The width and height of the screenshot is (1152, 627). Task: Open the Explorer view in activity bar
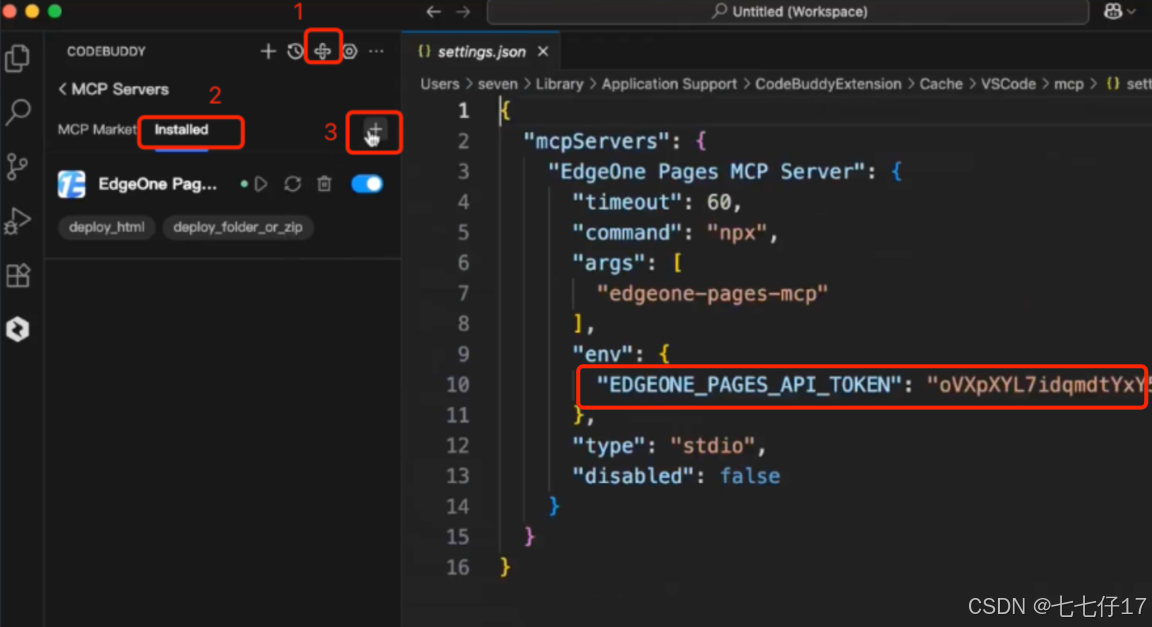tap(18, 57)
